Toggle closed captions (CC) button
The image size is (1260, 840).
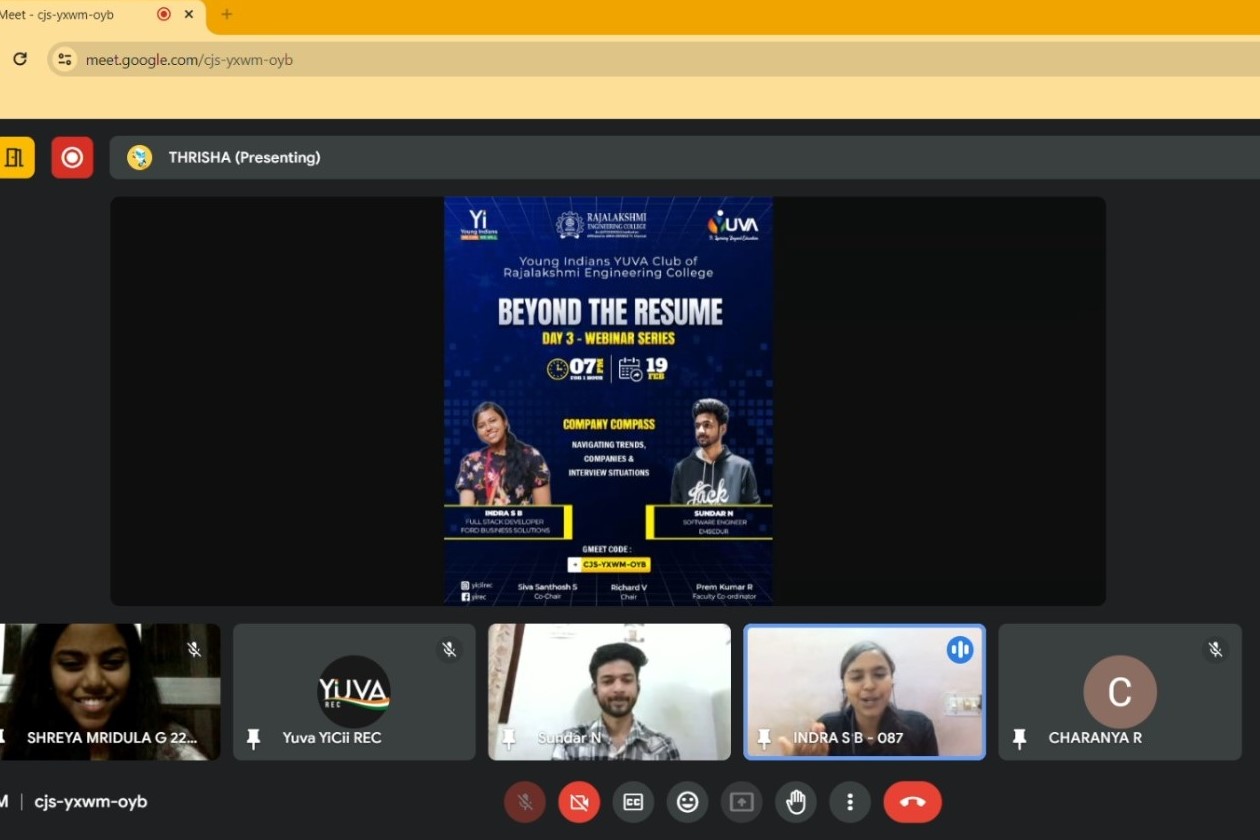[633, 802]
